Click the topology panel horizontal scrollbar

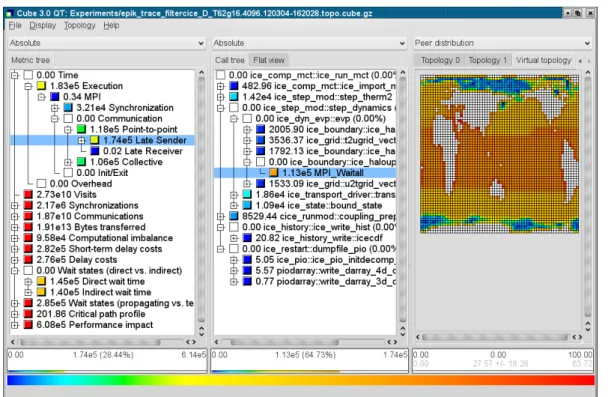496,337
